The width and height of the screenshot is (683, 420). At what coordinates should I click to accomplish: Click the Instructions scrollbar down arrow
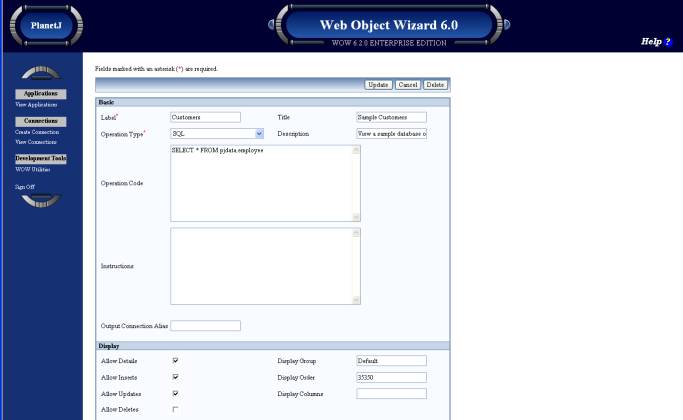pyautogui.click(x=356, y=300)
